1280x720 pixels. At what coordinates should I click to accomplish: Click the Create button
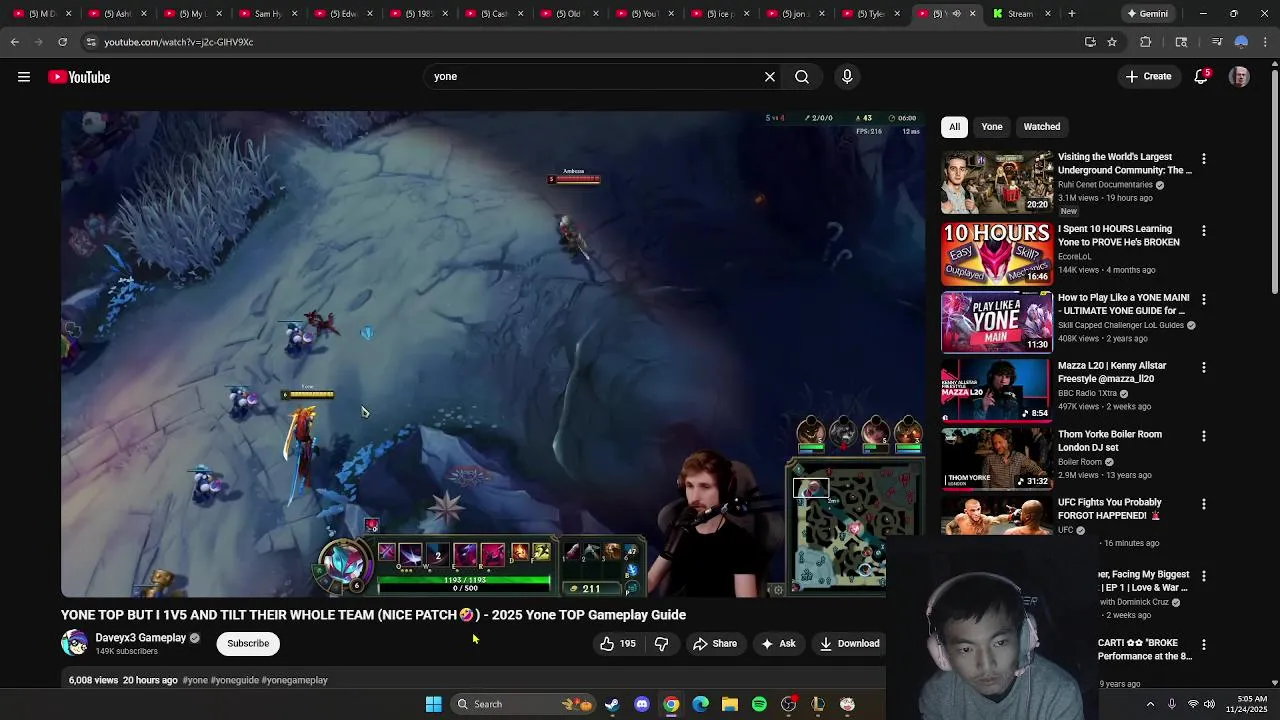(1148, 77)
